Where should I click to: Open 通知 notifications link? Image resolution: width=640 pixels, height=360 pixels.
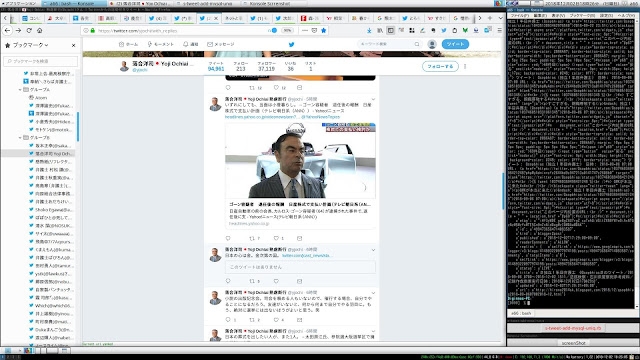pos(191,44)
